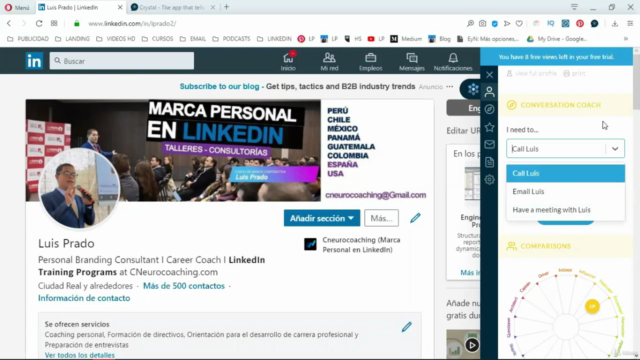Screen dimensions: 640x360
Task: Open the LANDING bookmarks folder
Action: (73, 39)
